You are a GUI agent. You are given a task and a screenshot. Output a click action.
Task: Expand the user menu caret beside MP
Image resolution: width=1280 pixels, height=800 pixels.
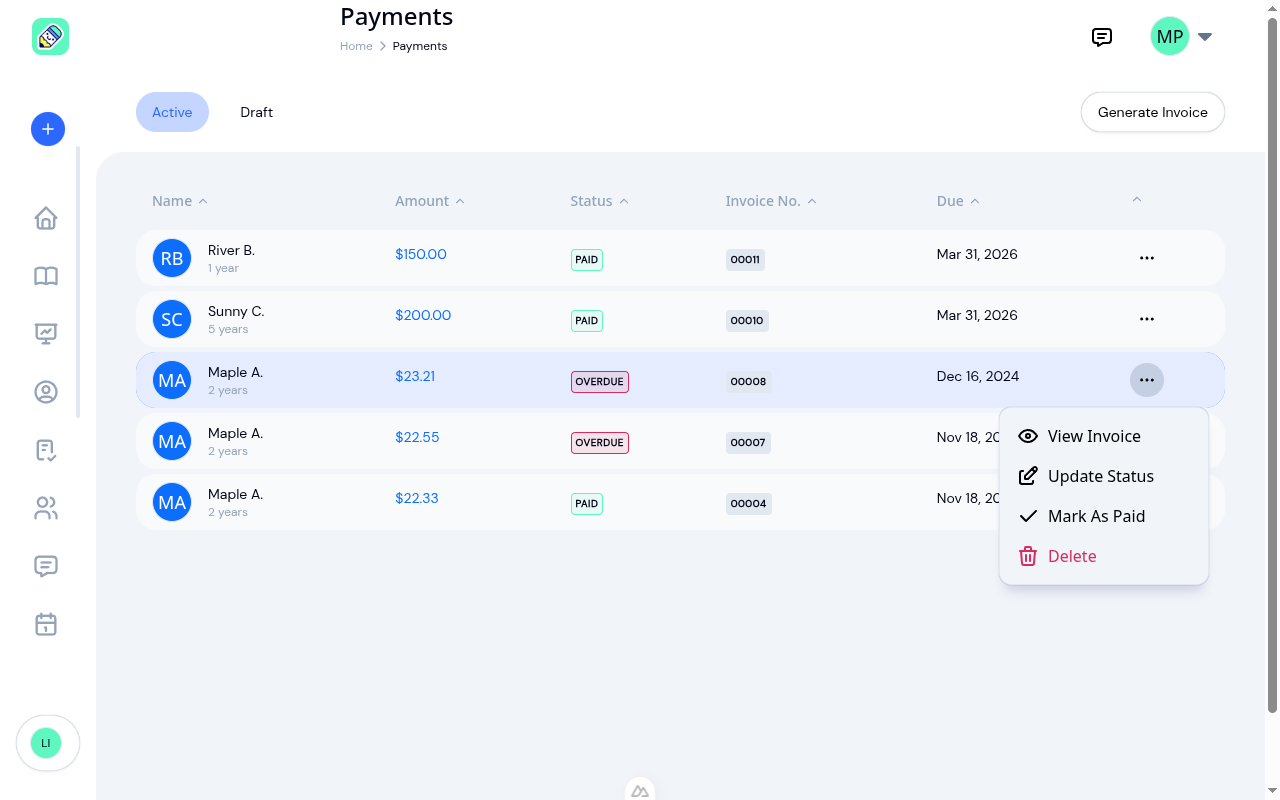click(x=1205, y=37)
